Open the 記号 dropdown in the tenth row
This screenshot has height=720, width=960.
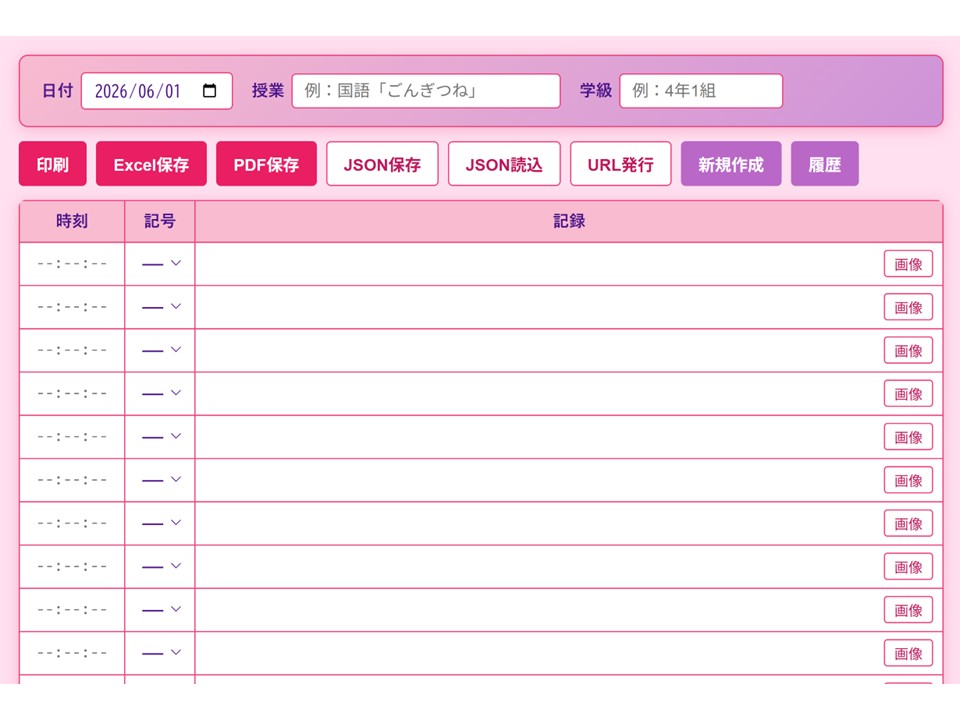(160, 653)
